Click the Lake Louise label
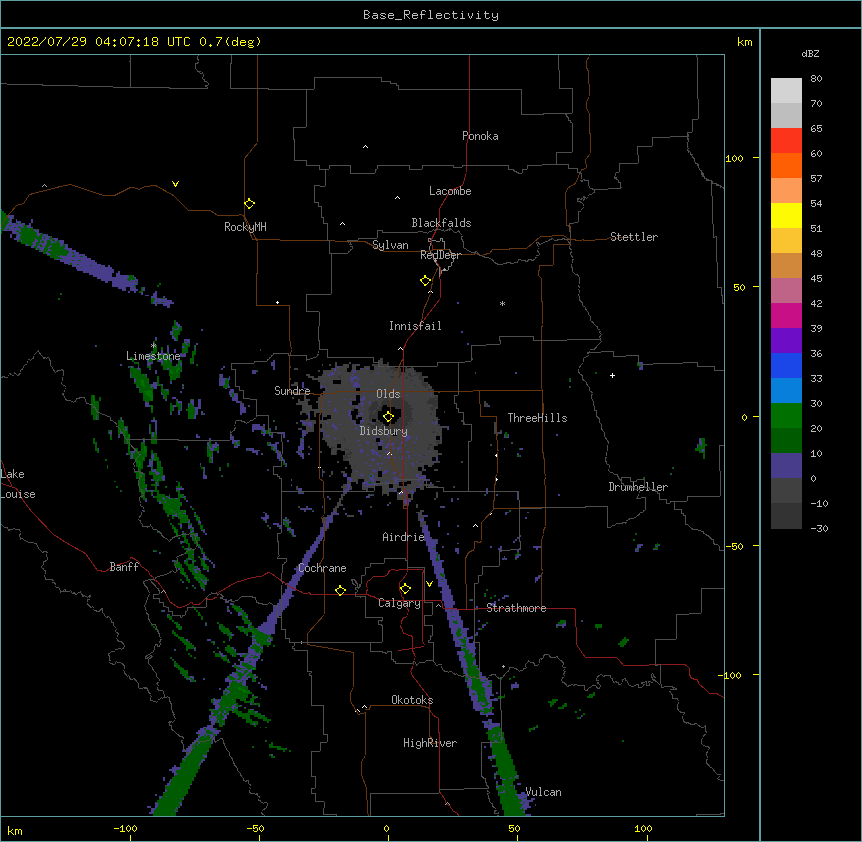 [18, 484]
